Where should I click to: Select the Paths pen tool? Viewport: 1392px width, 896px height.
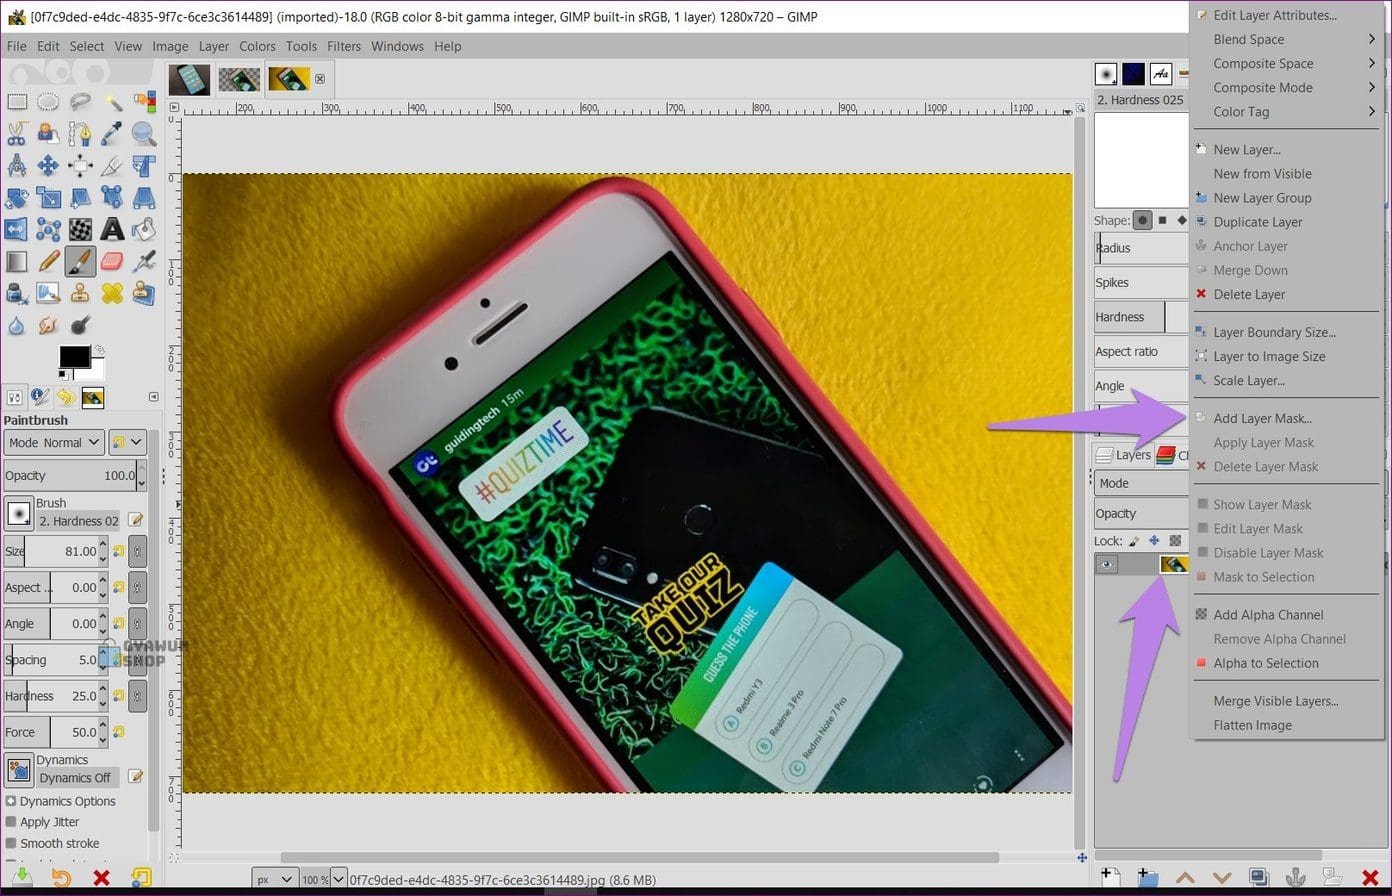pyautogui.click(x=80, y=134)
